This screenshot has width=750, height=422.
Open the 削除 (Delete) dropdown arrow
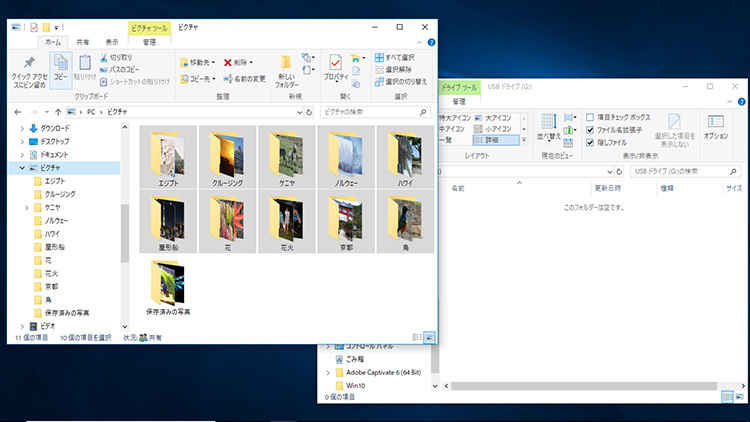pos(251,62)
